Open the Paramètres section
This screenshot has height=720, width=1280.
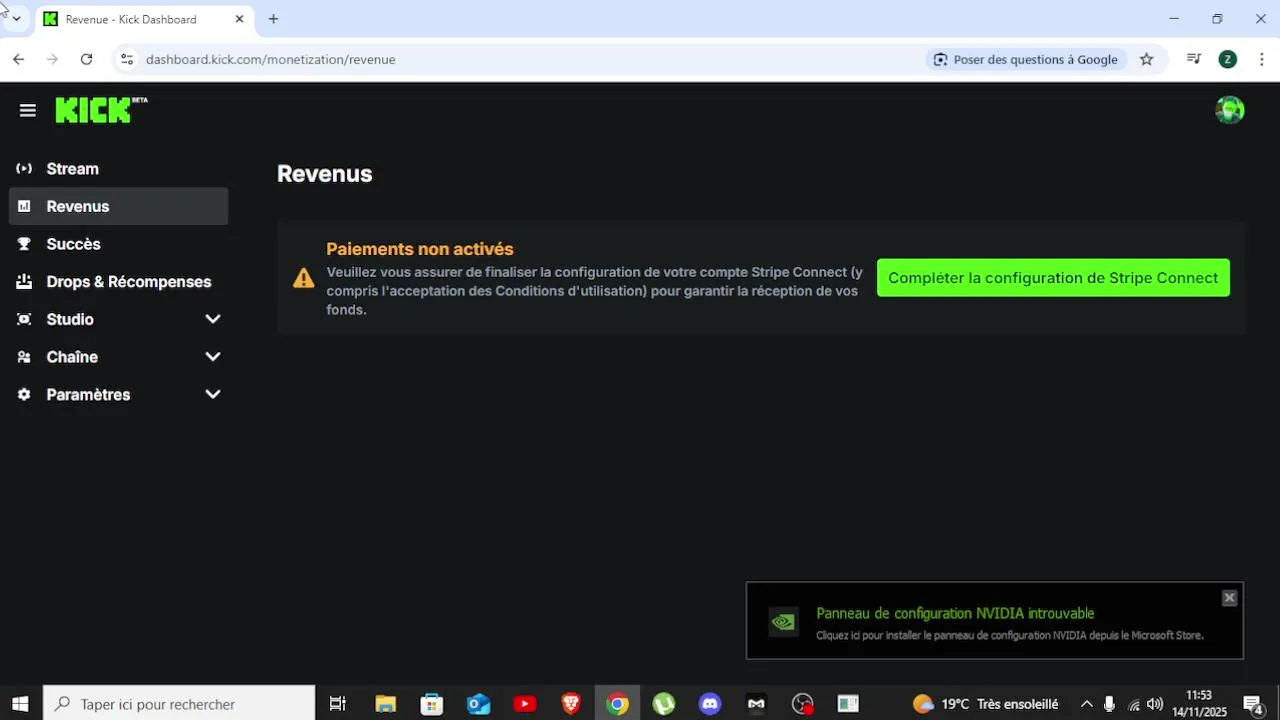tap(119, 395)
